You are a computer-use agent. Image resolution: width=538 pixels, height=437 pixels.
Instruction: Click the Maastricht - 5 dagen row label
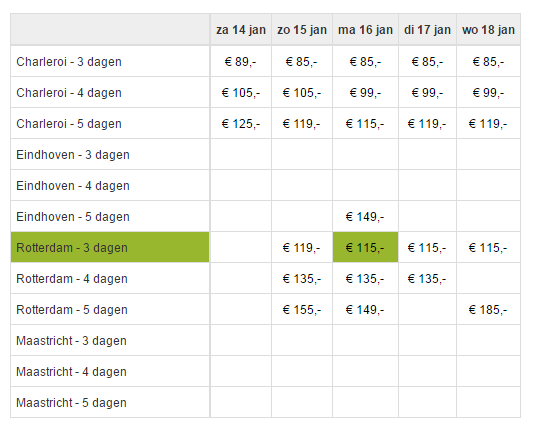point(71,402)
